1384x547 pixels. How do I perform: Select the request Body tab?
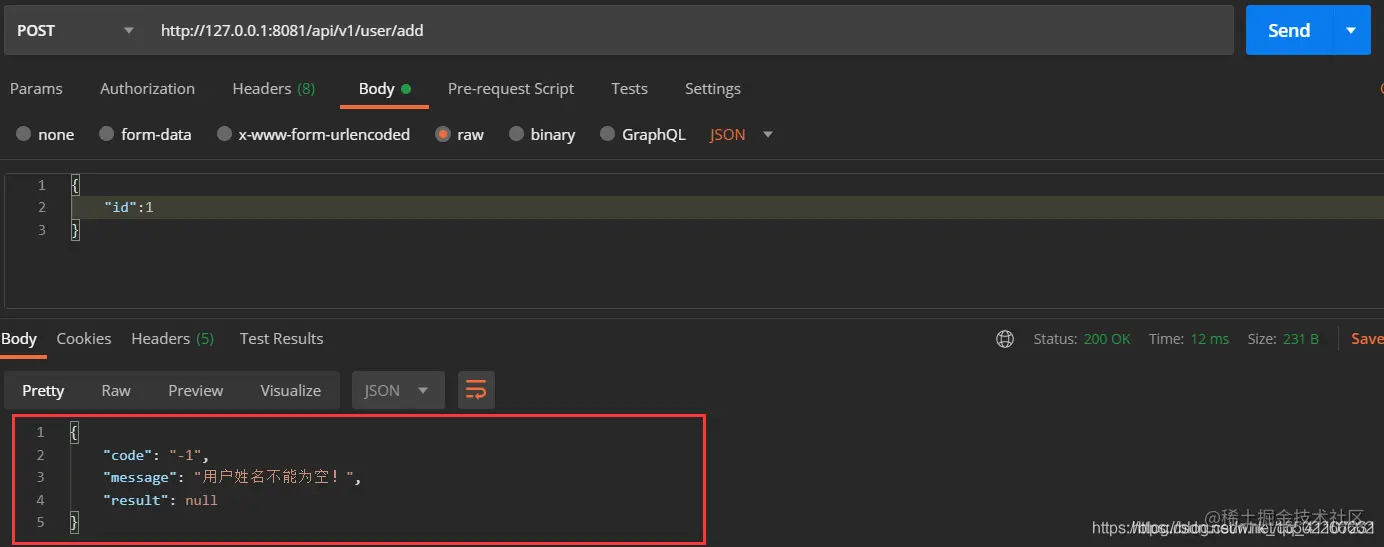385,88
